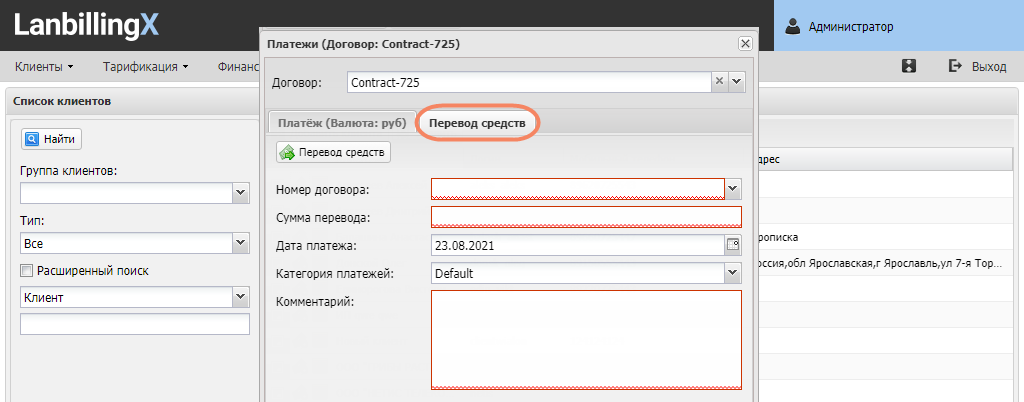Open the Договор dropdown arrow
1024x402 pixels.
tap(737, 82)
